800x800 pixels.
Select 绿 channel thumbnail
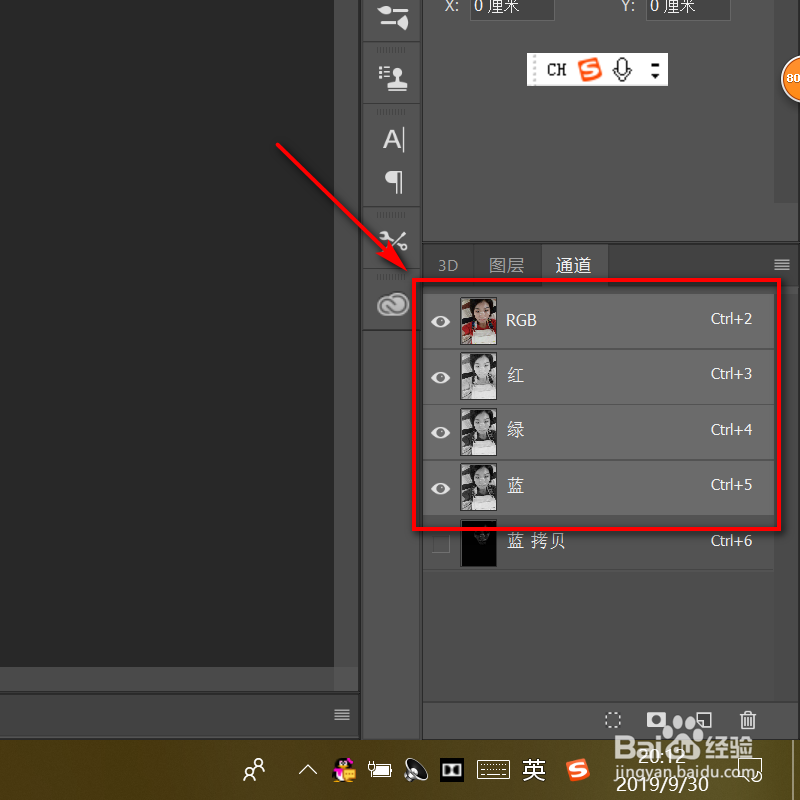(x=478, y=432)
